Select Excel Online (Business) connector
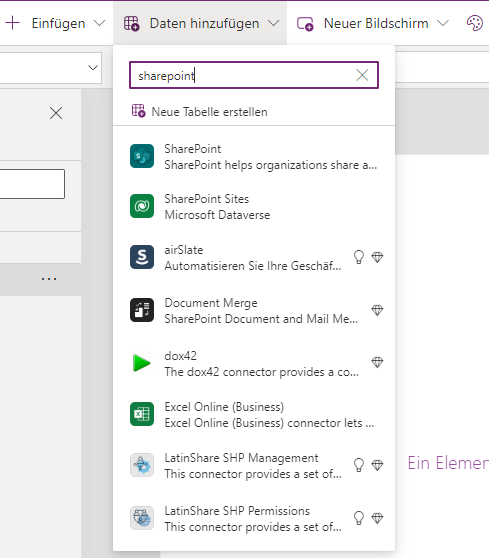This screenshot has width=489, height=558. pos(254,415)
